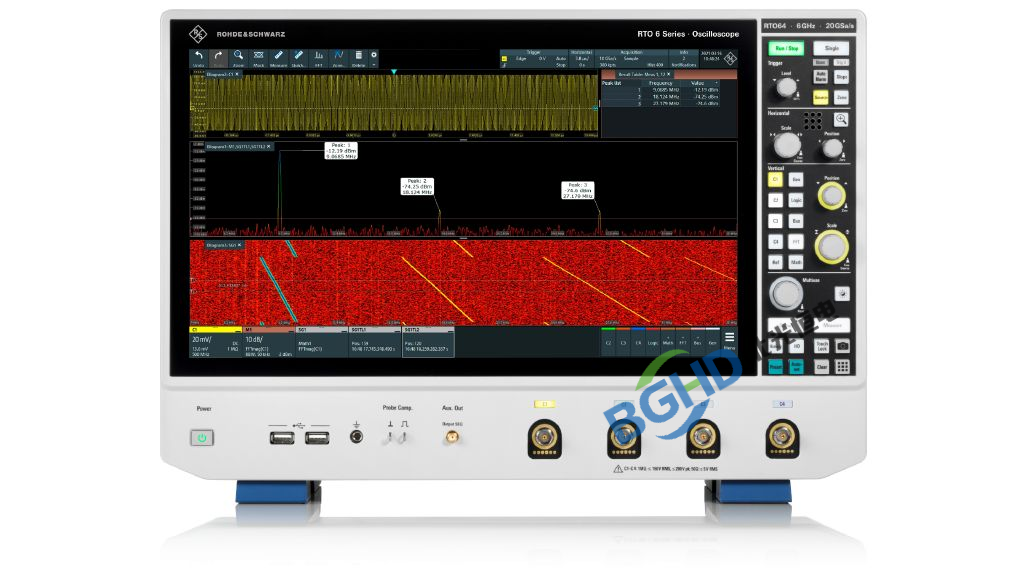Click the camera screenshot key
Viewport: 1024px width, 576px height.
(842, 345)
